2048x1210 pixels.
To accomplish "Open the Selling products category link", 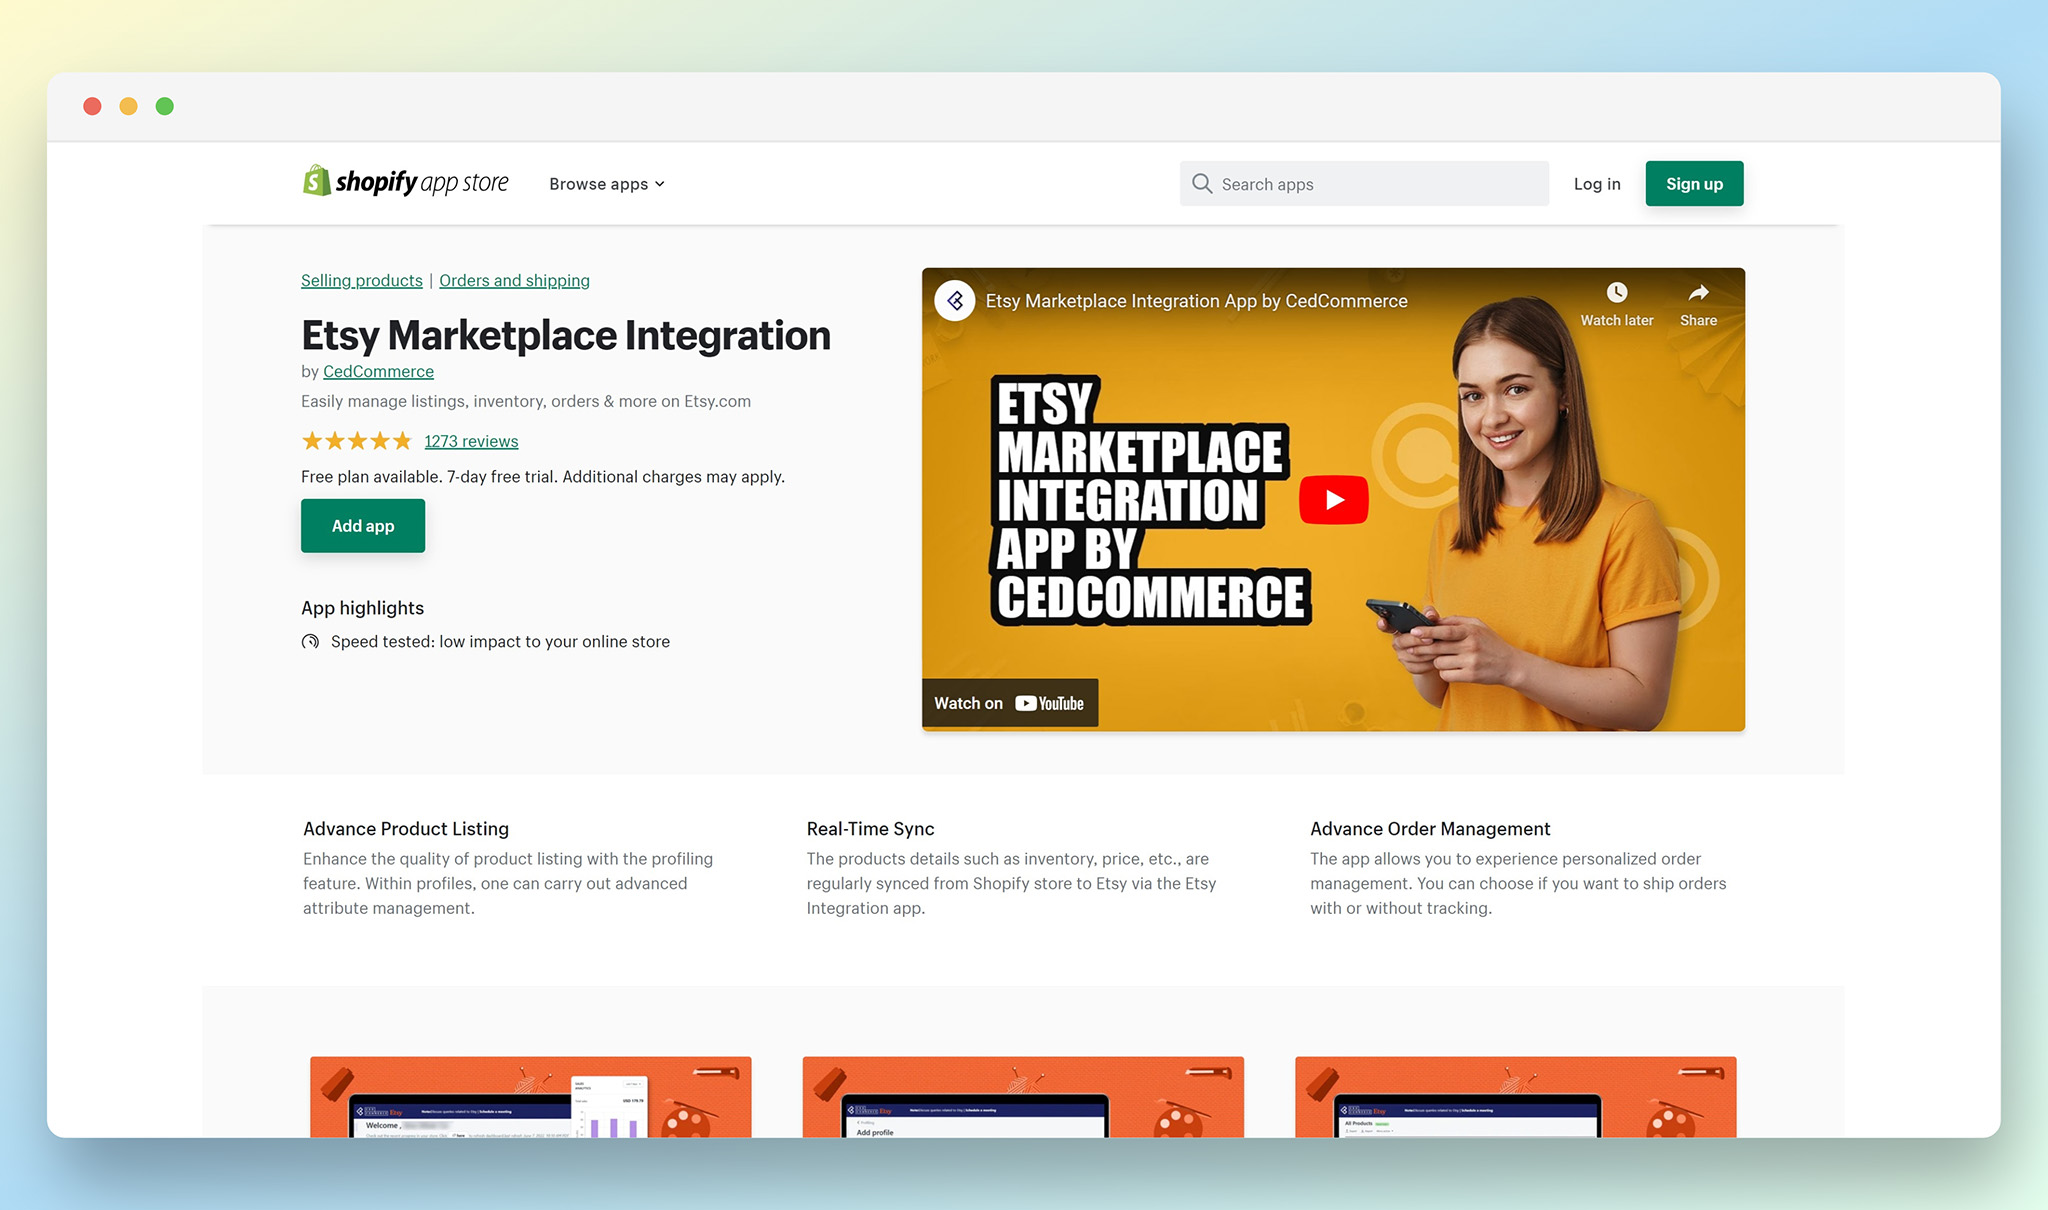I will [x=361, y=281].
